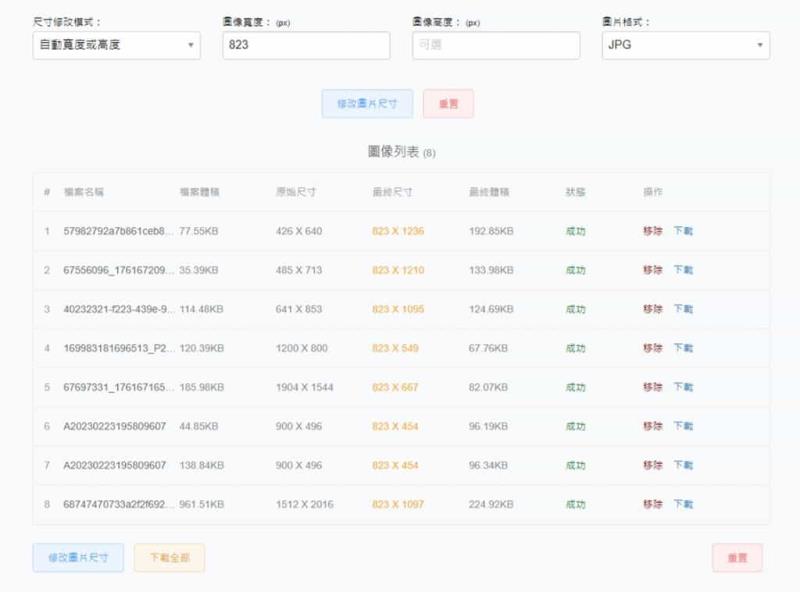
Task: Click the original size 426 X 640
Action: pos(299,231)
